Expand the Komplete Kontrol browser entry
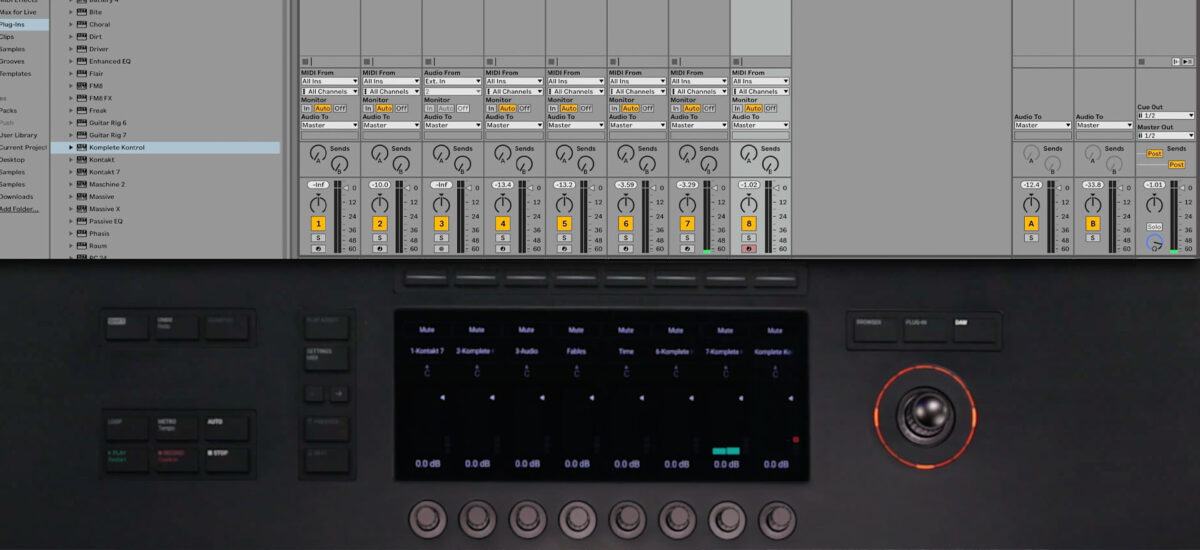Image resolution: width=1200 pixels, height=550 pixels. point(71,147)
